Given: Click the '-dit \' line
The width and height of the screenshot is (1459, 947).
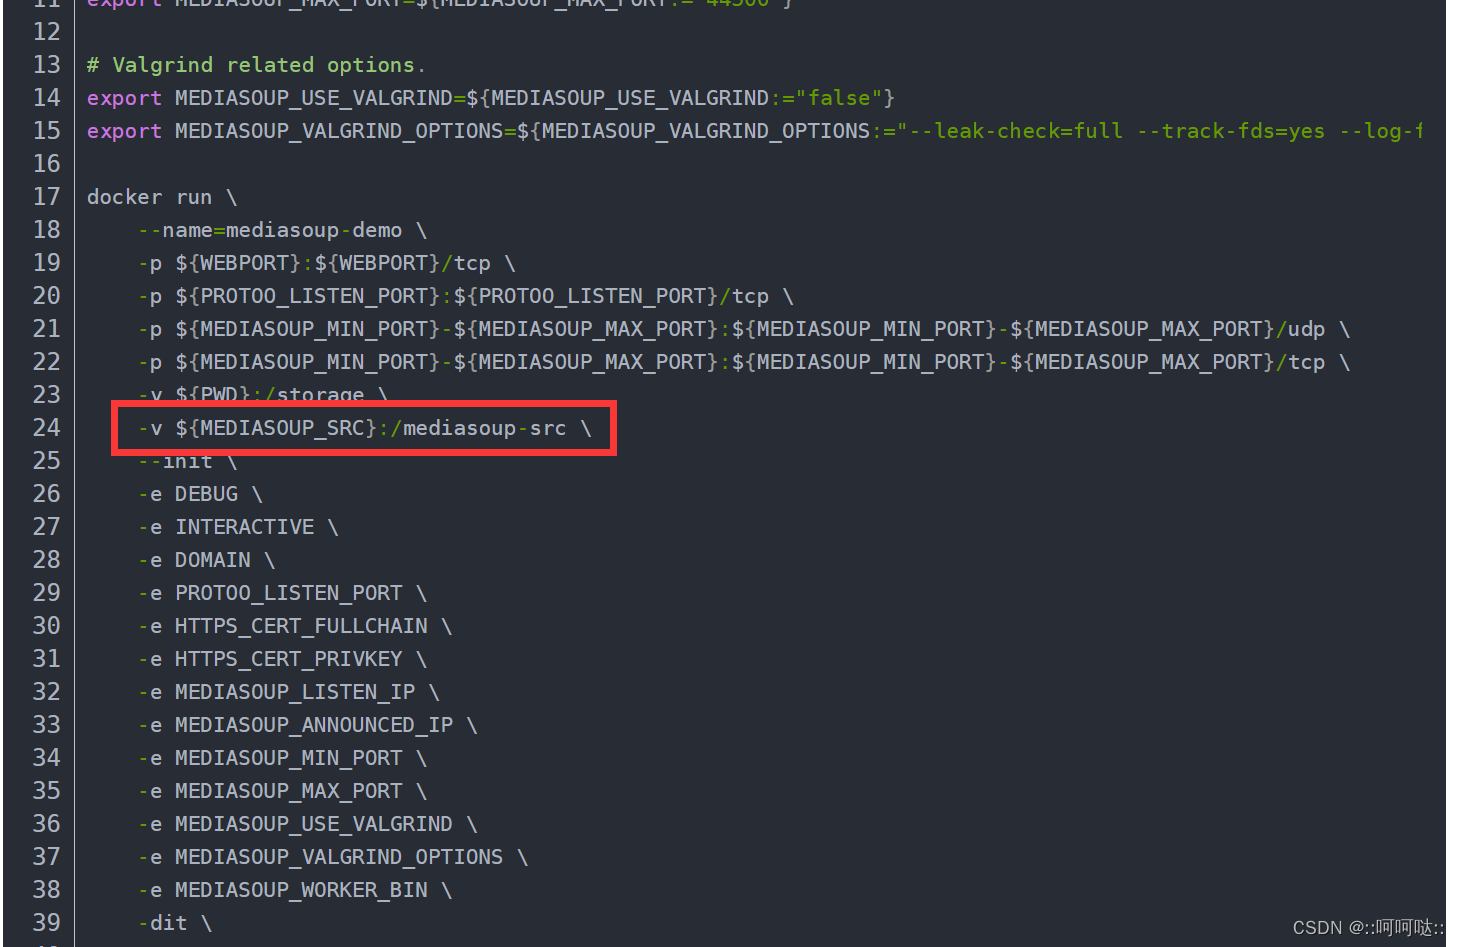Looking at the screenshot, I should click(x=175, y=923).
